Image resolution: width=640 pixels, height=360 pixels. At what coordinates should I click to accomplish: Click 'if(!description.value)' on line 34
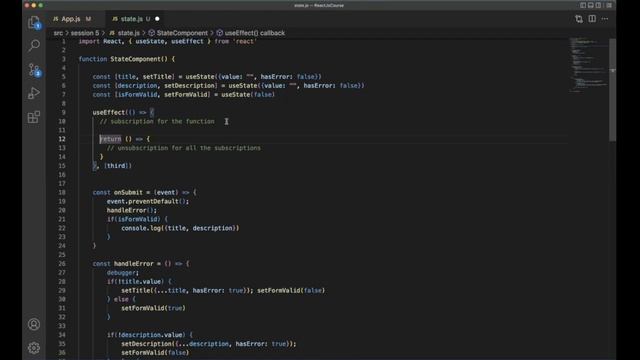[146, 335]
